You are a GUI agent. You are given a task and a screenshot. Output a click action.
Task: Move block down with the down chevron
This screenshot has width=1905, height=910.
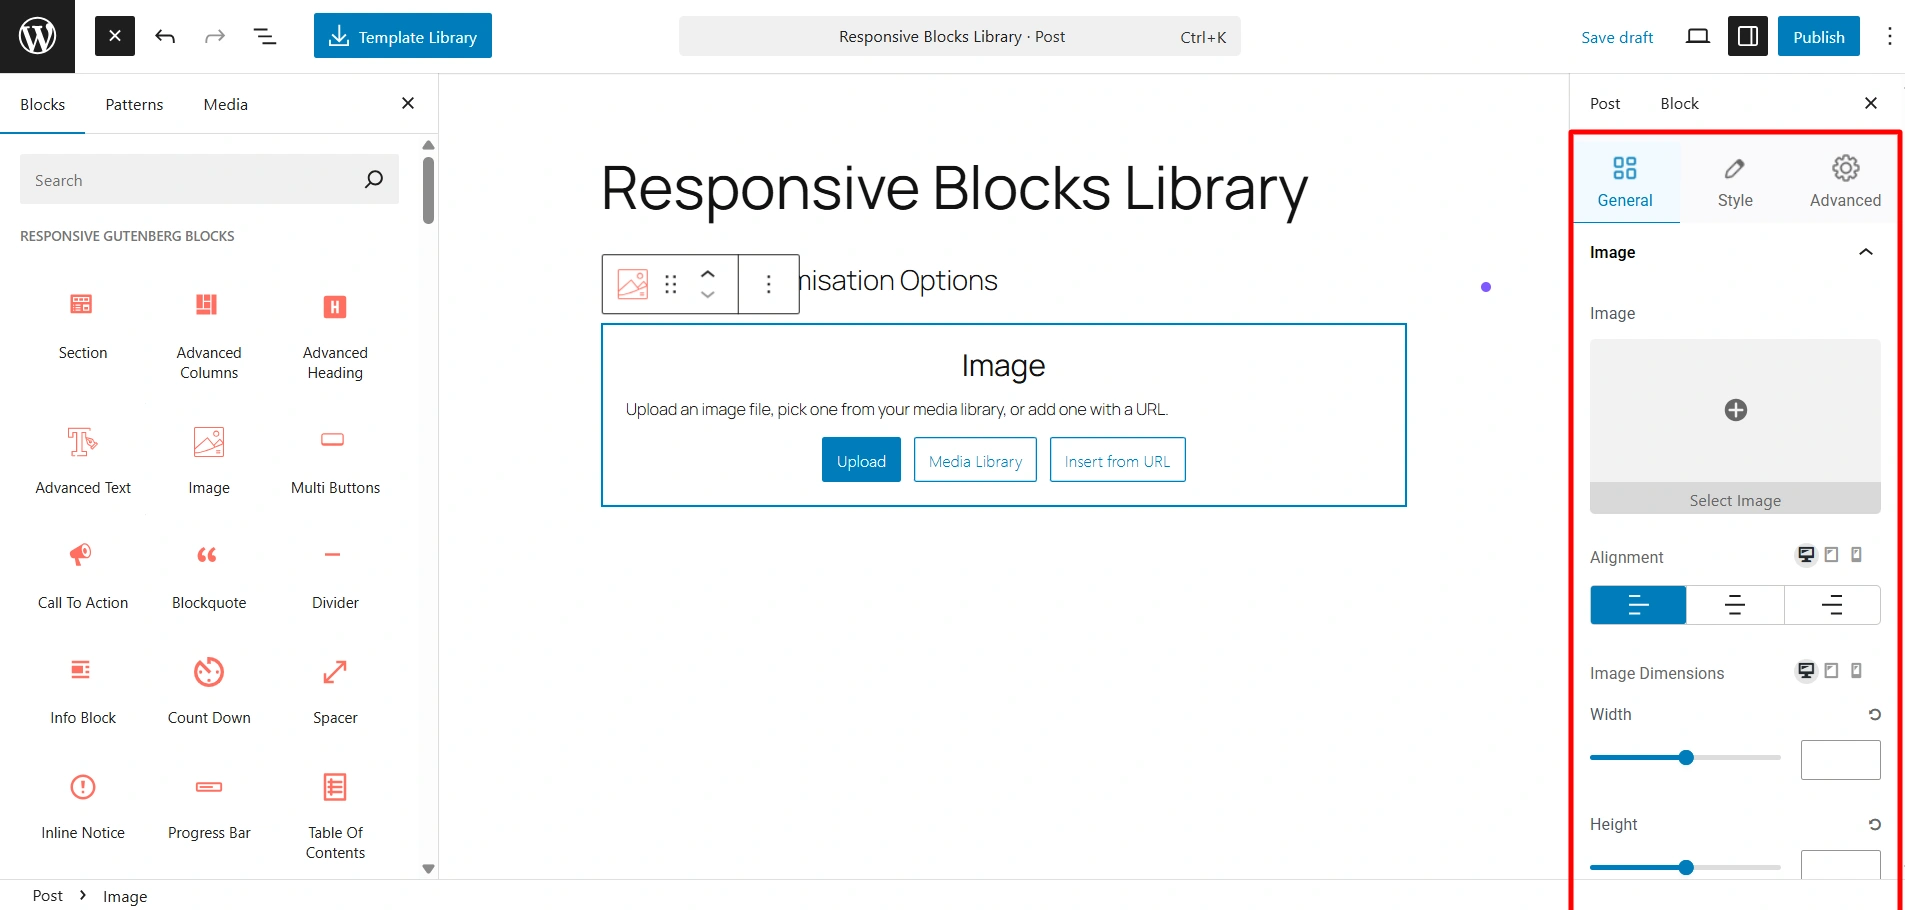(x=708, y=295)
